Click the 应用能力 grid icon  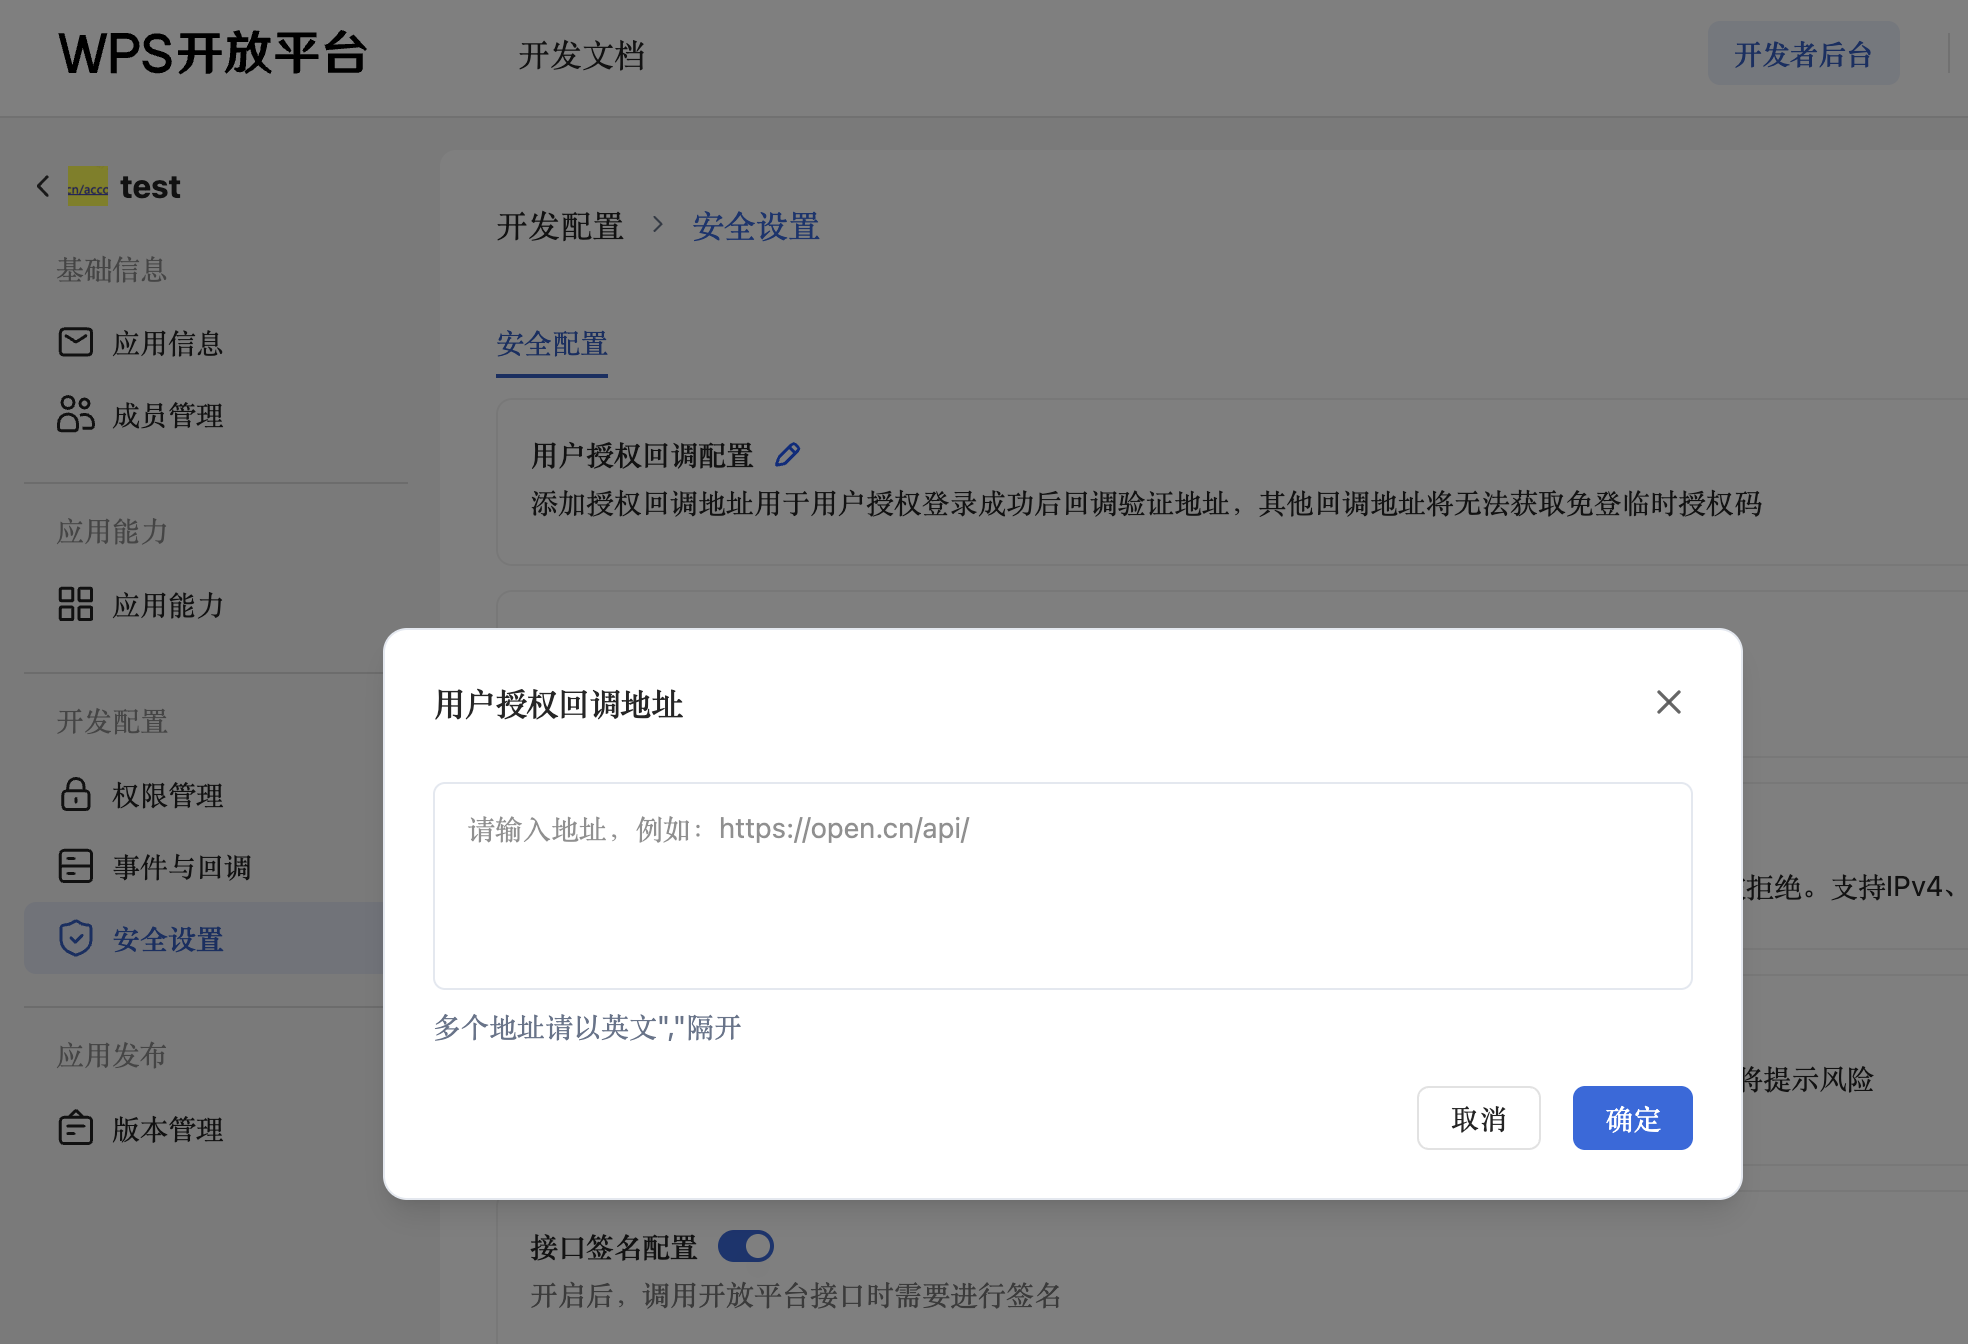coord(74,604)
